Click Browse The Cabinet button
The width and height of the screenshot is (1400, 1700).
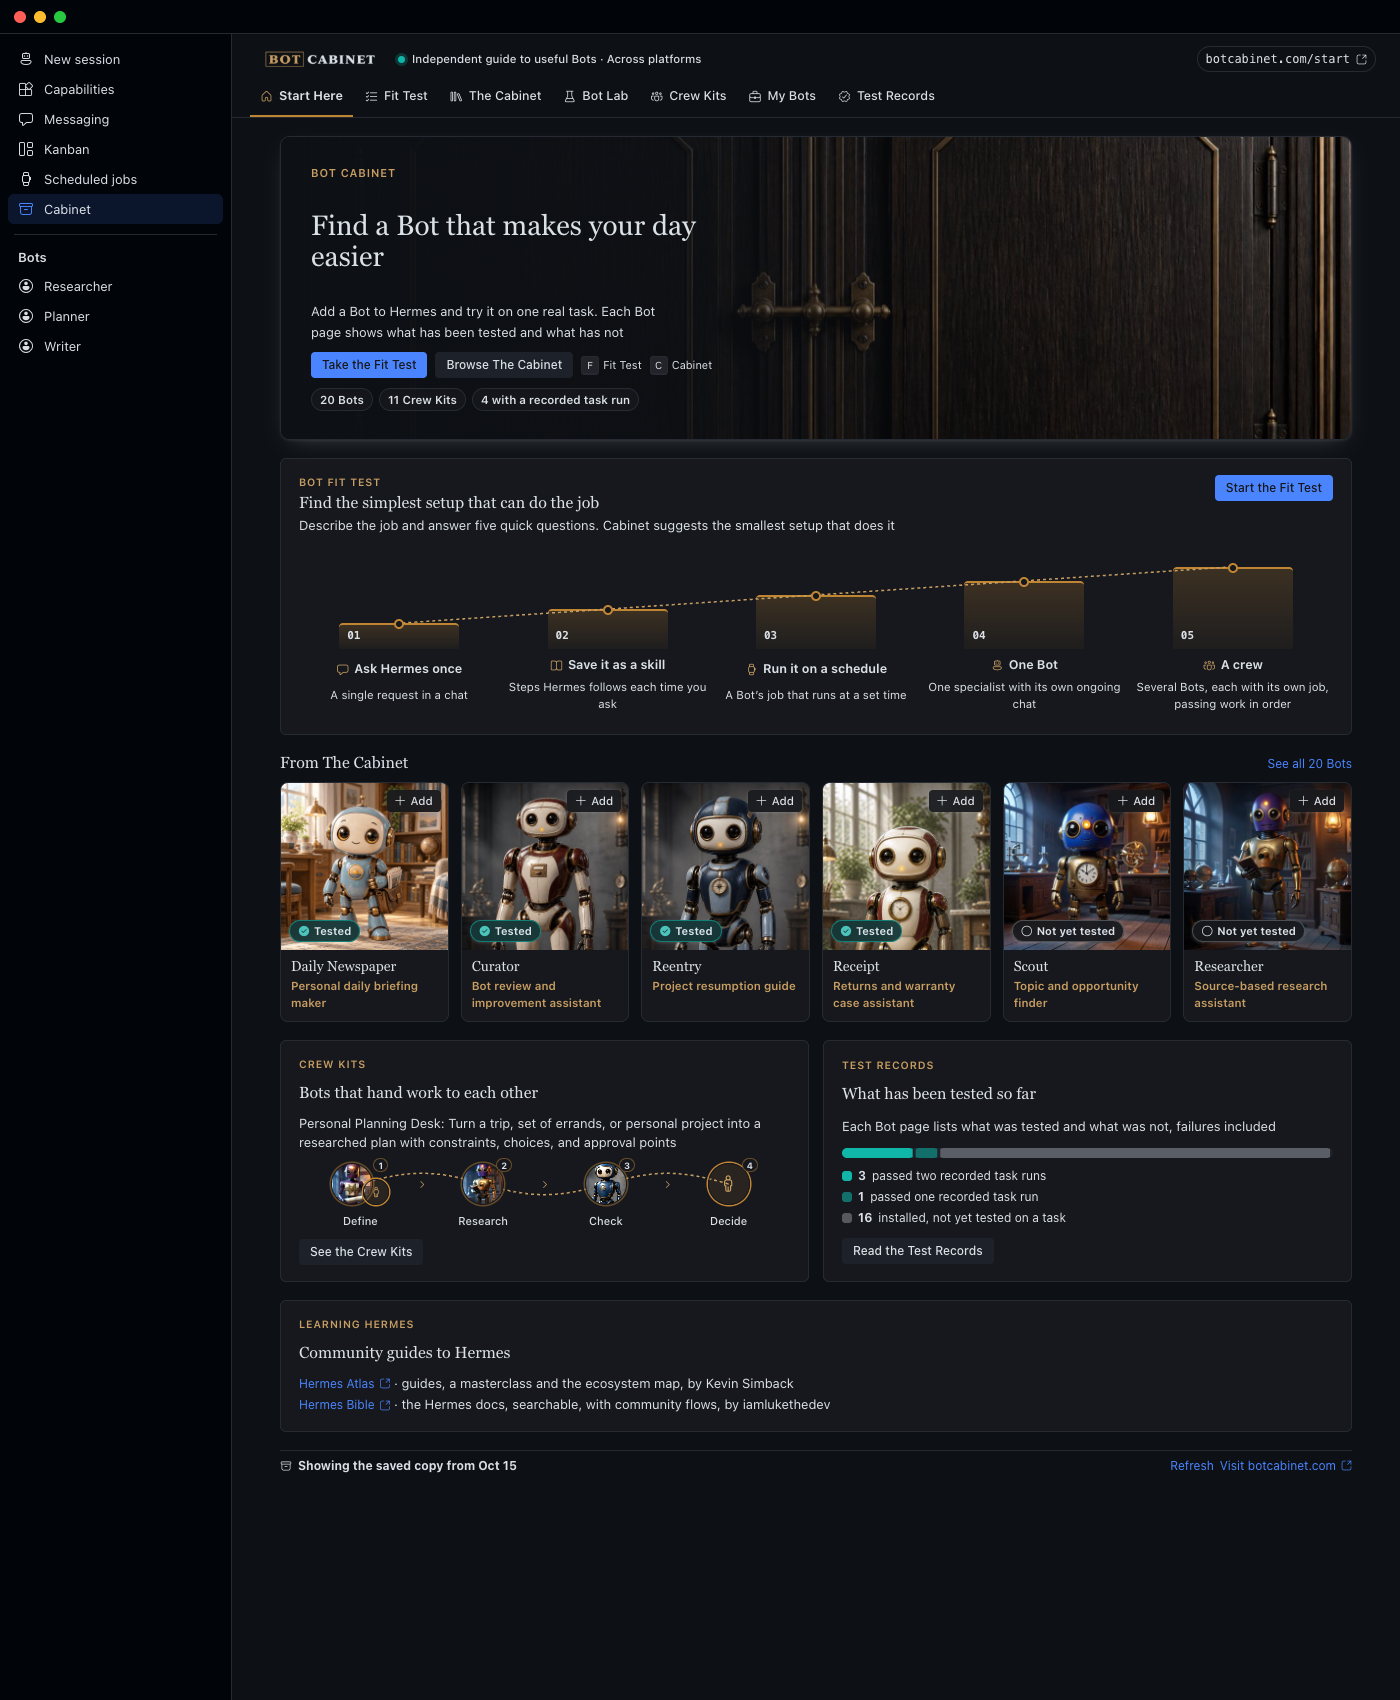click(x=504, y=365)
